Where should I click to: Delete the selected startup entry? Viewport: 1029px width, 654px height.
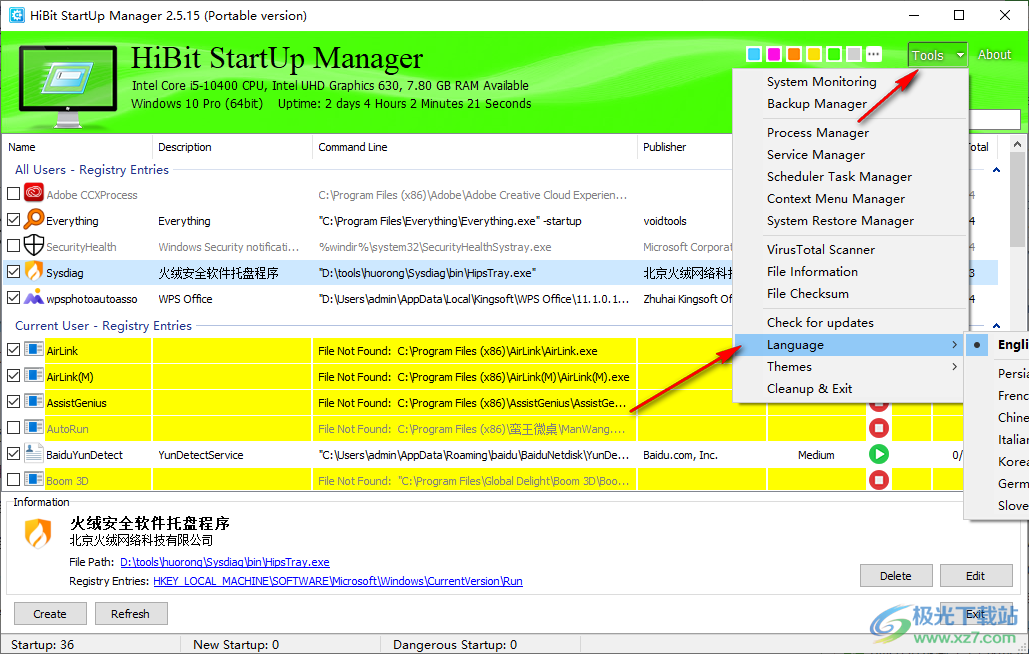click(x=896, y=576)
